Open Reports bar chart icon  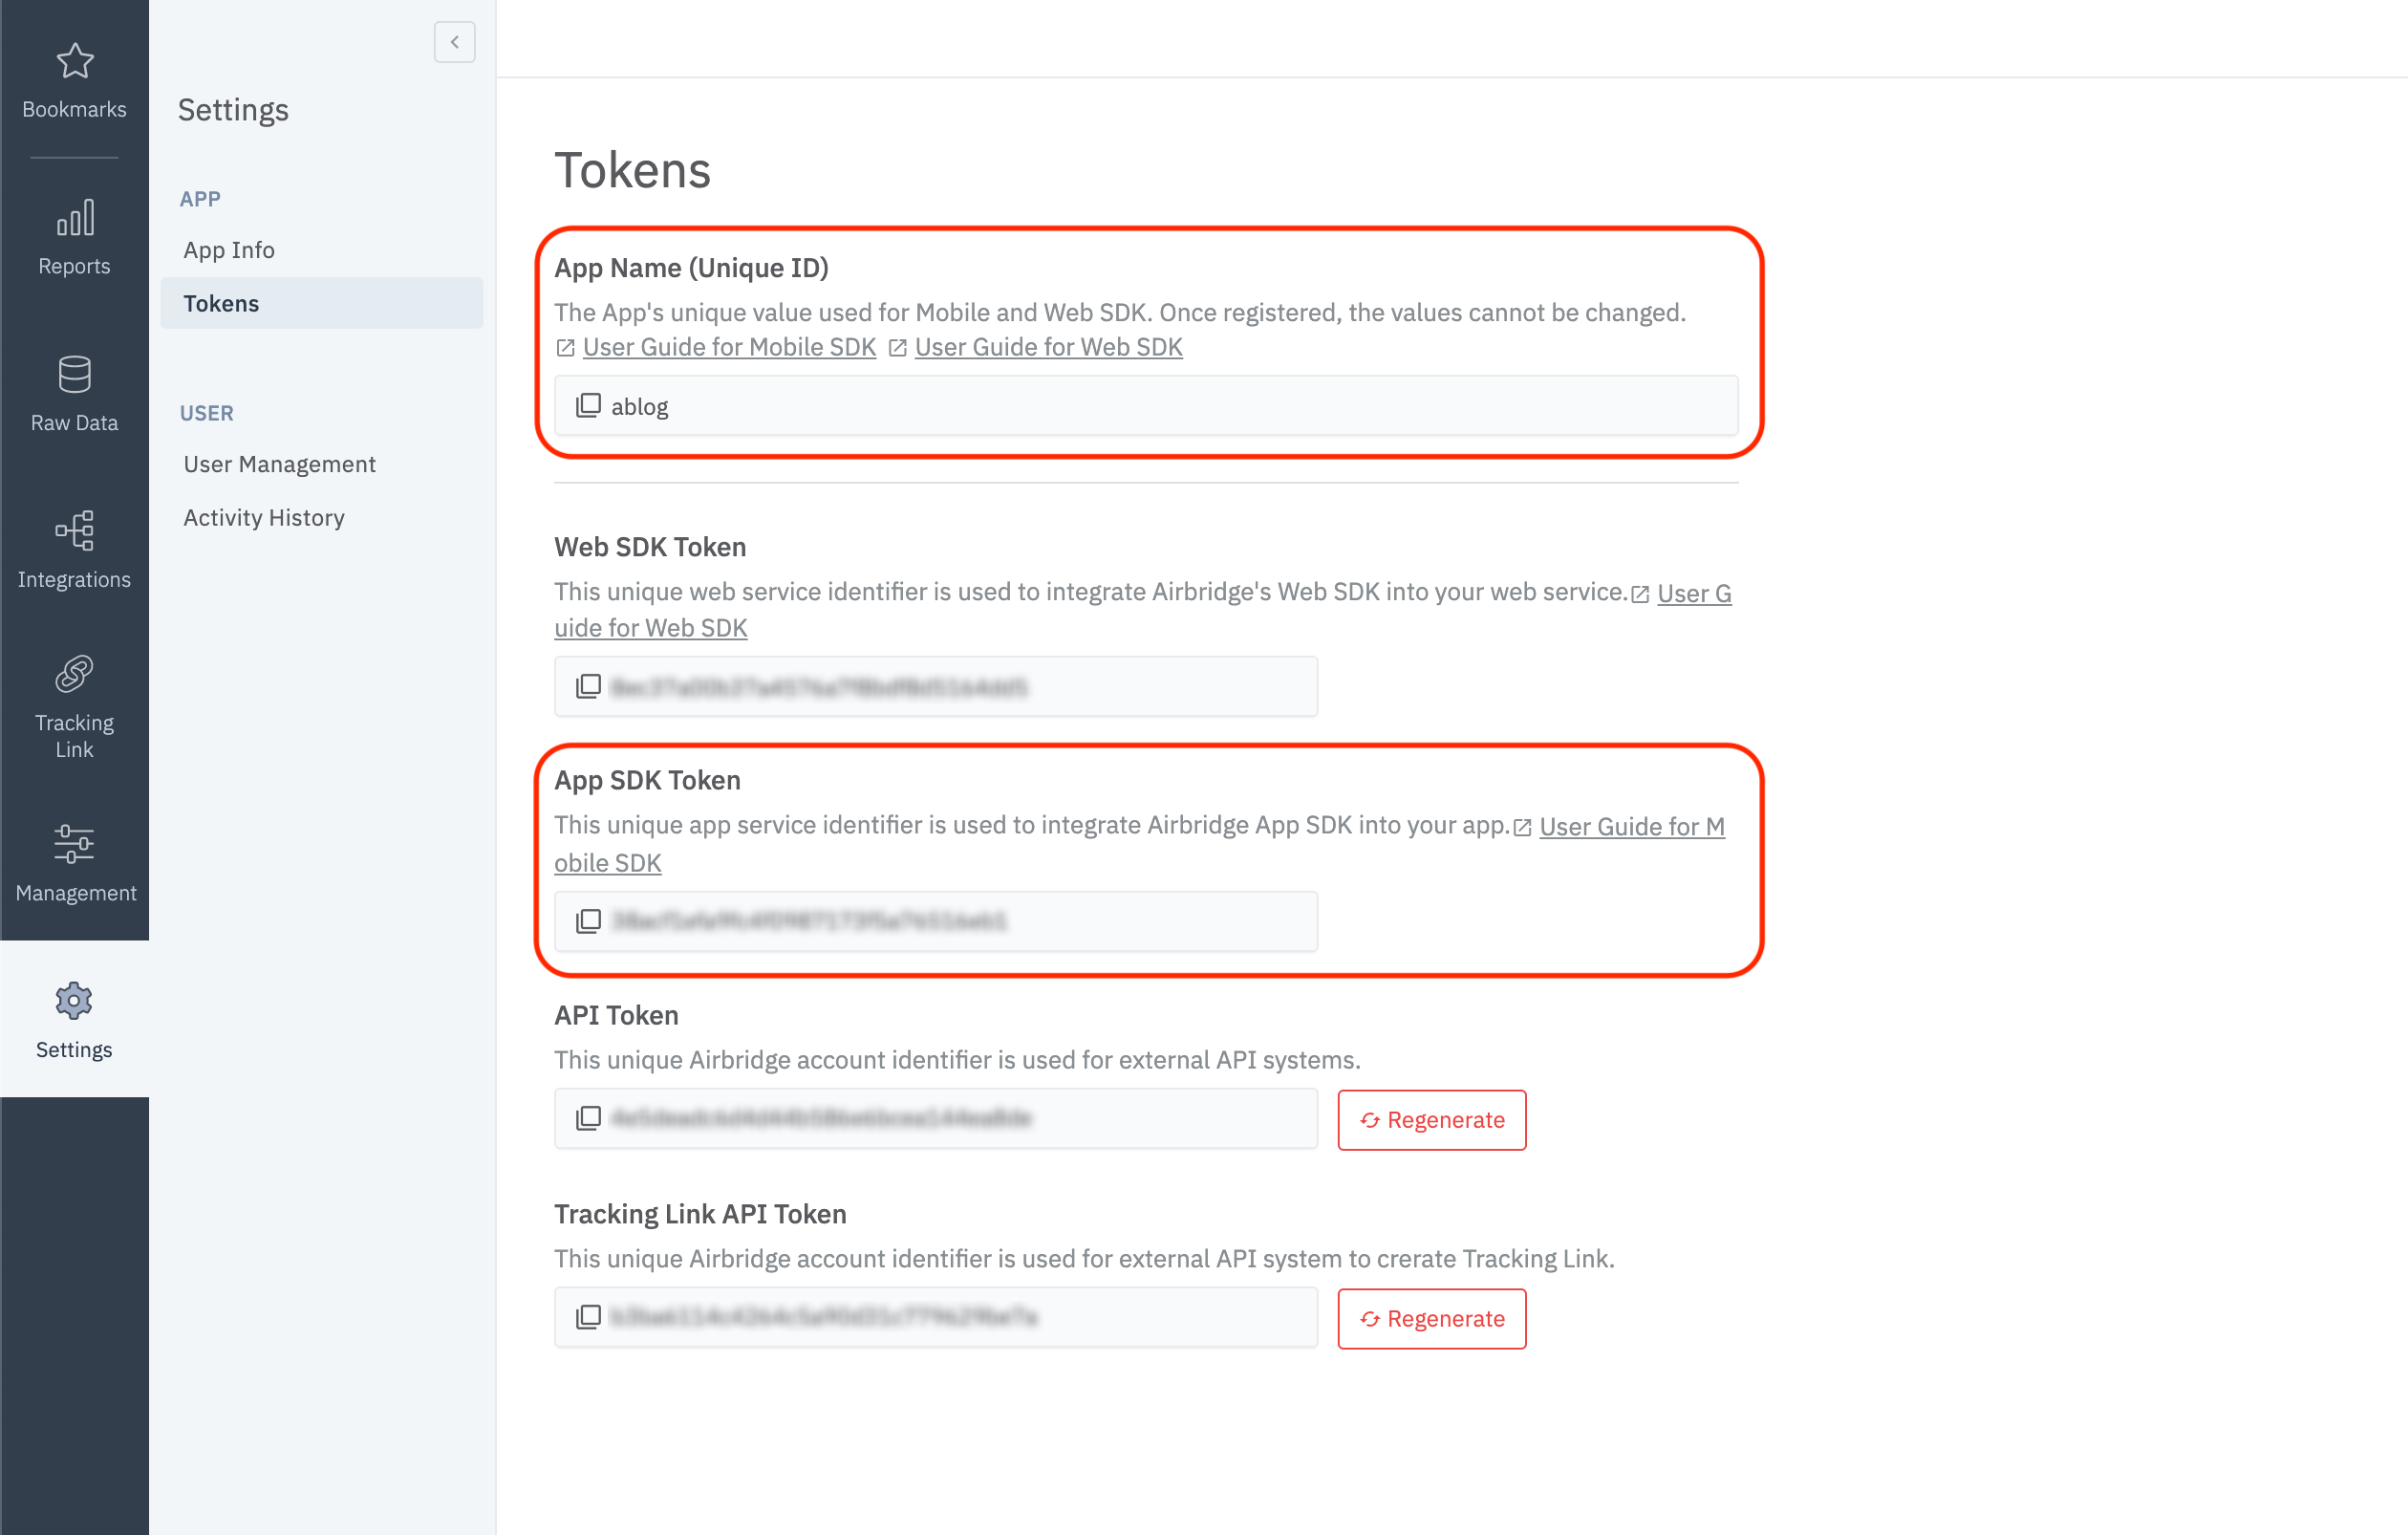[x=75, y=217]
